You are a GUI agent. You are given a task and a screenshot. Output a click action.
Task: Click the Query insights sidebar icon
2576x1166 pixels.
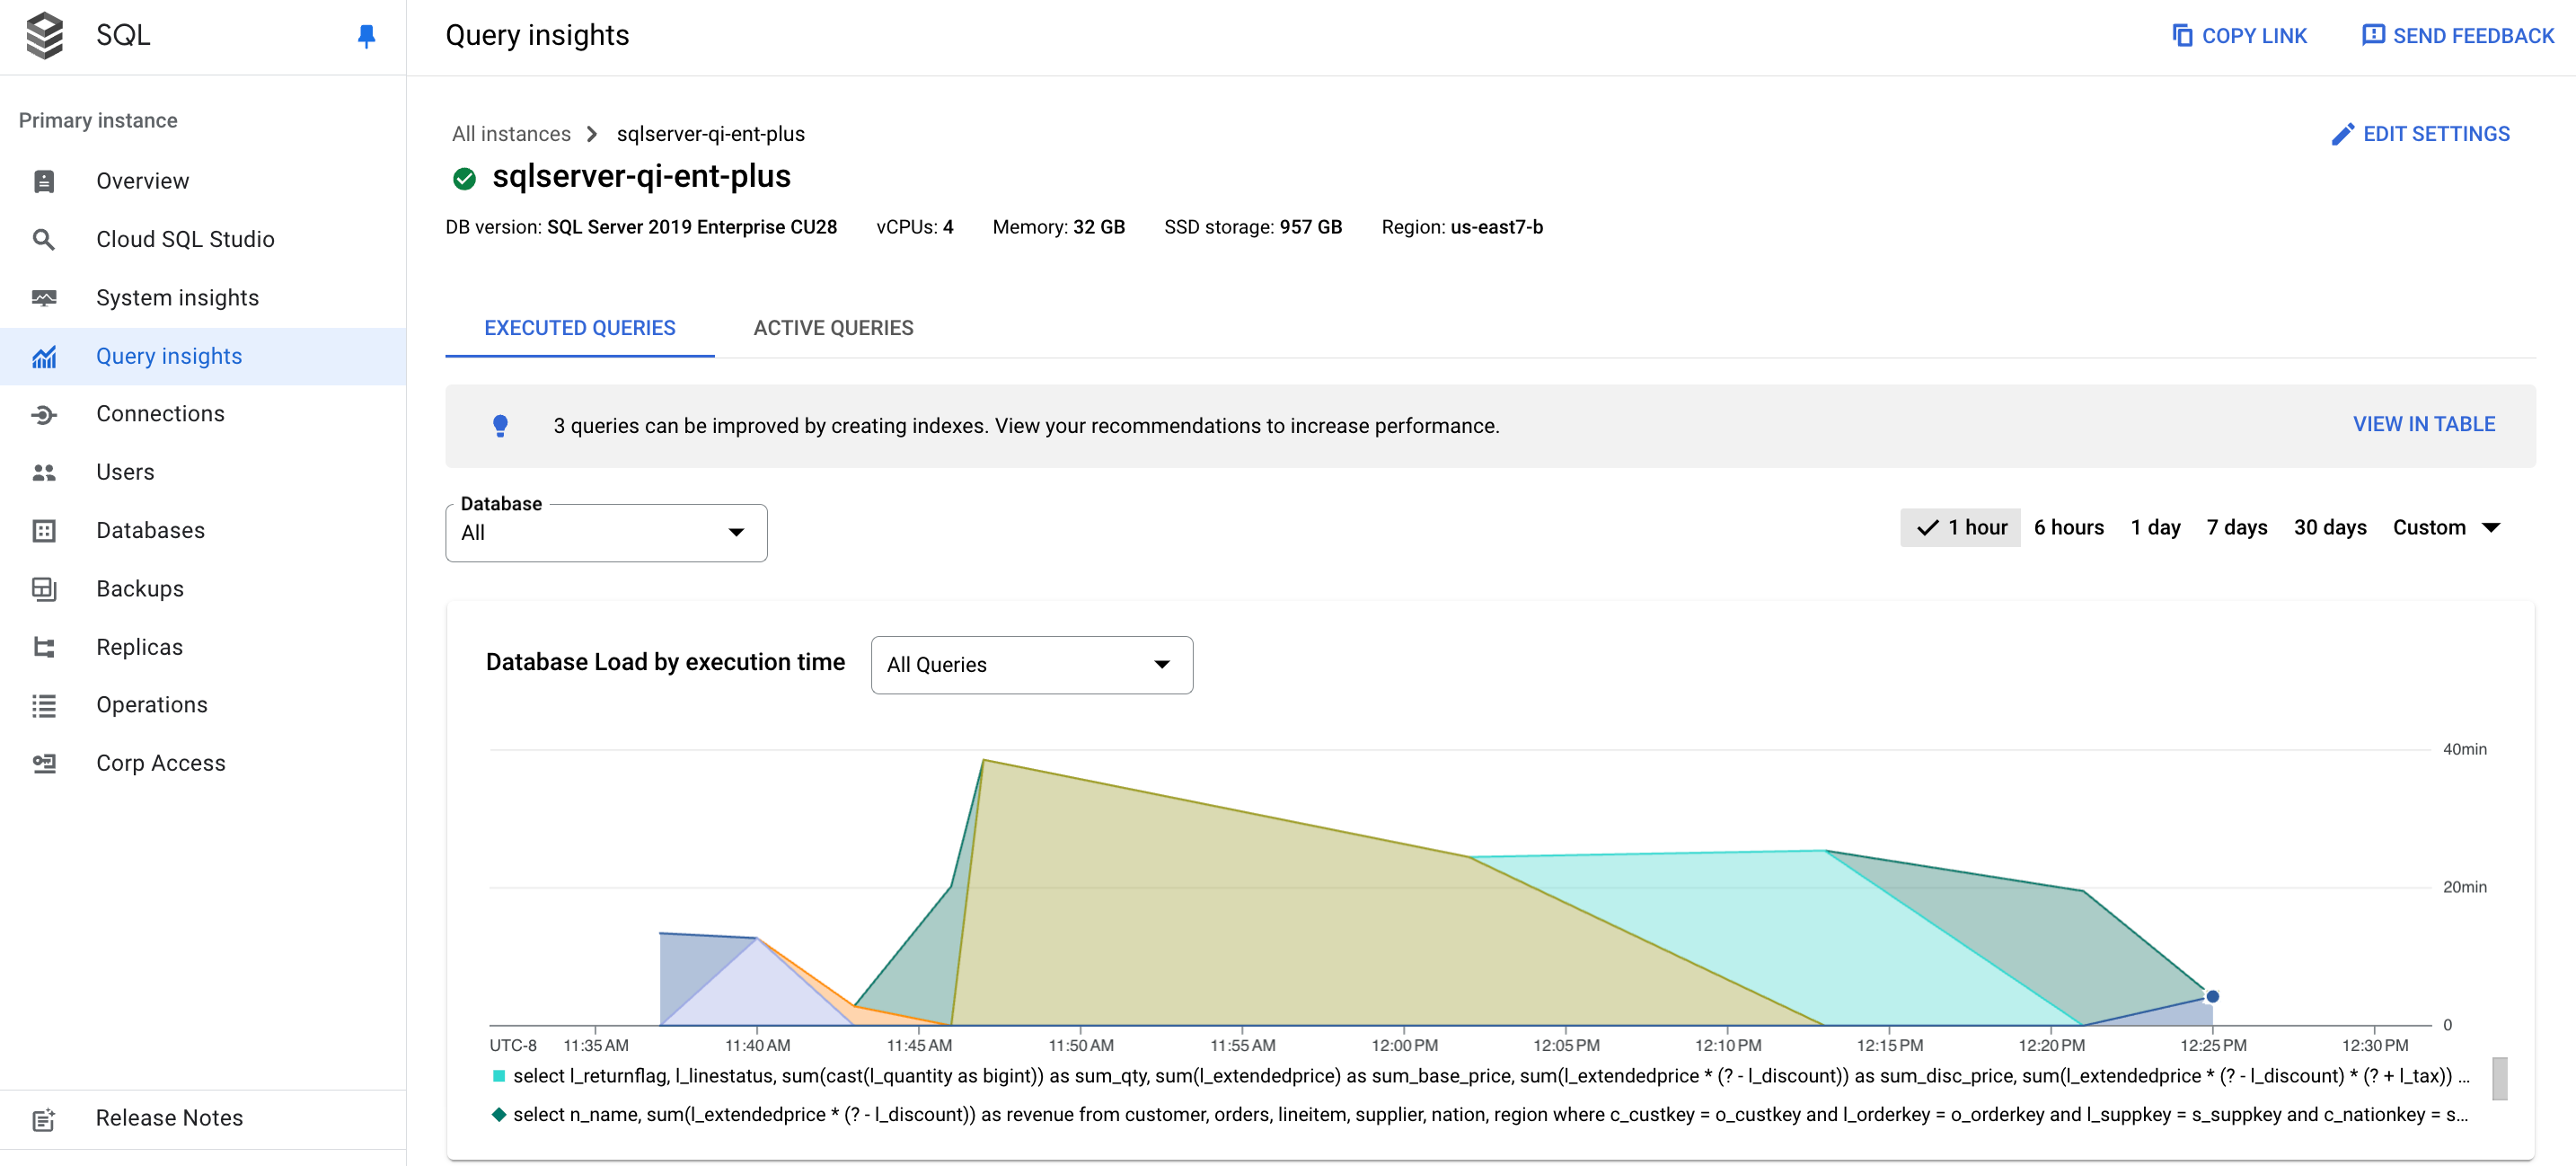click(44, 355)
